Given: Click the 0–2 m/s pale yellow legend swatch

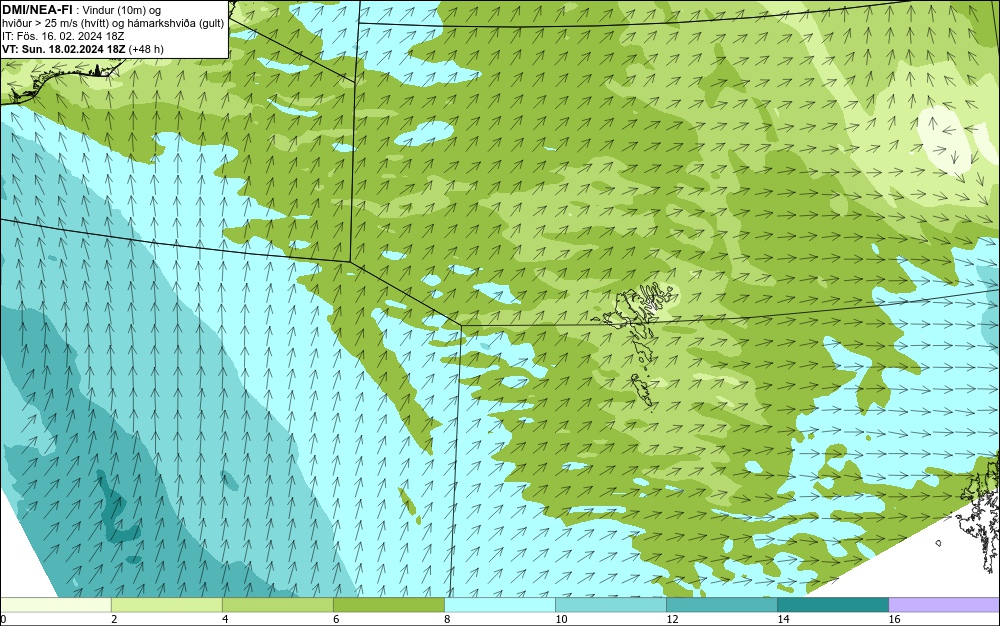Looking at the screenshot, I should coord(55,604).
